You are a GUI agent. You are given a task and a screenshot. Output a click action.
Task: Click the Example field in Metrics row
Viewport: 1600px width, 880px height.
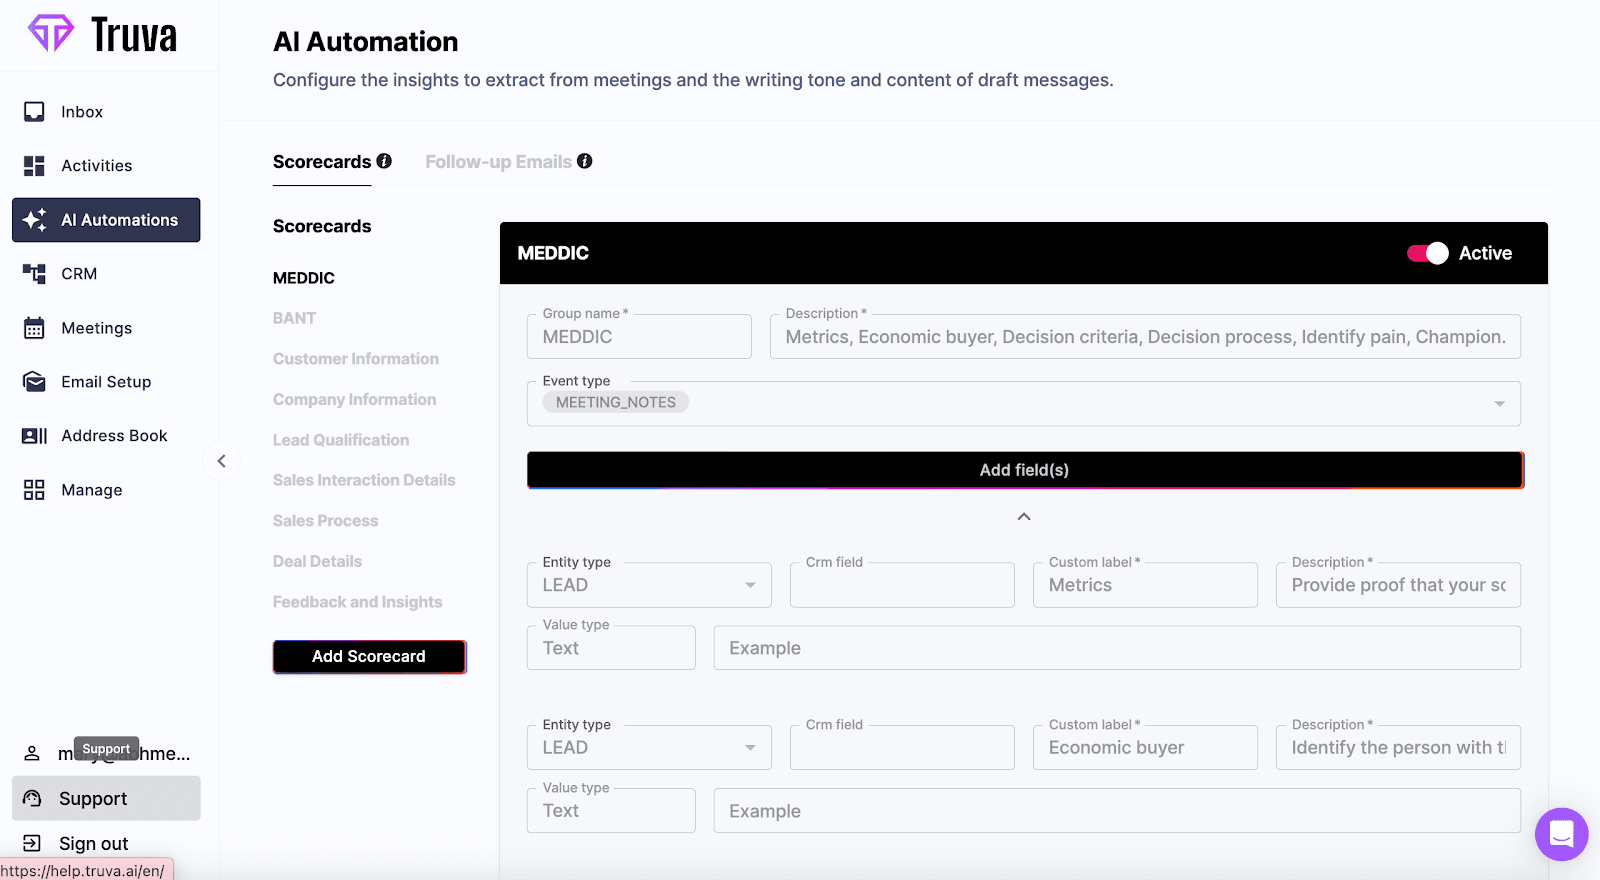coord(1117,648)
